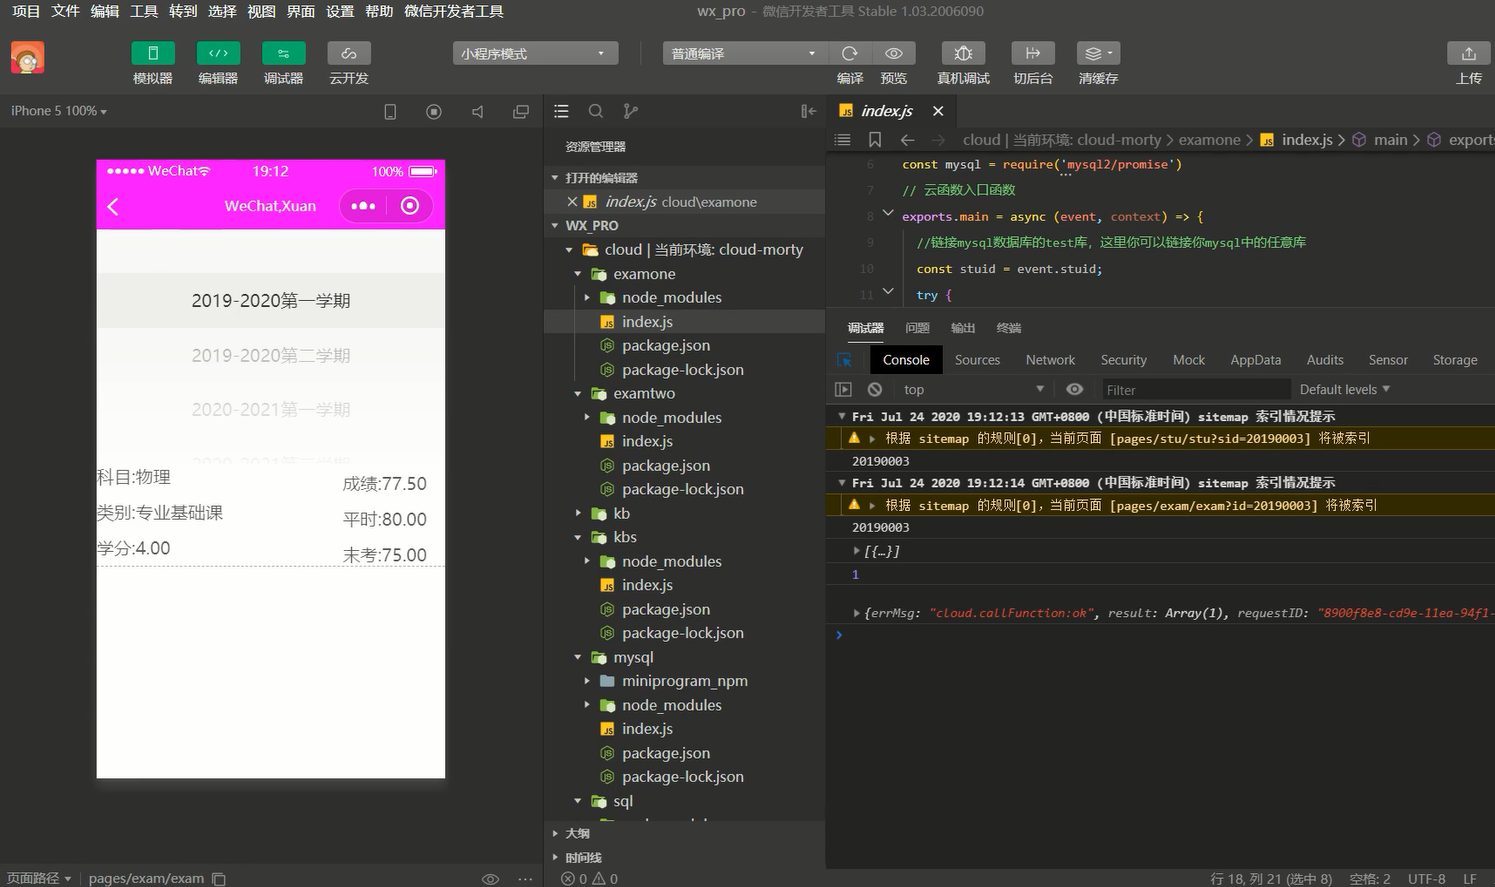This screenshot has height=887, width=1495.
Task: Switch to the Network tab
Action: (1050, 360)
